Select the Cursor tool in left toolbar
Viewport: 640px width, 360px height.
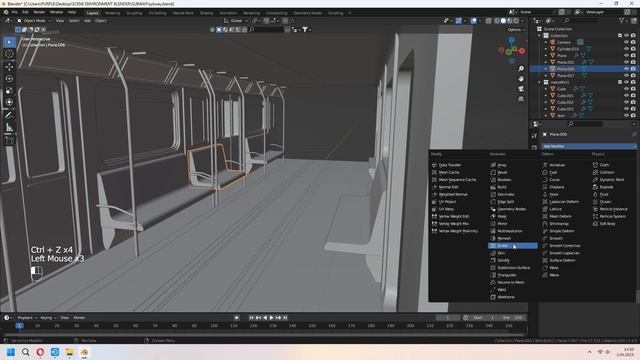coord(9,54)
